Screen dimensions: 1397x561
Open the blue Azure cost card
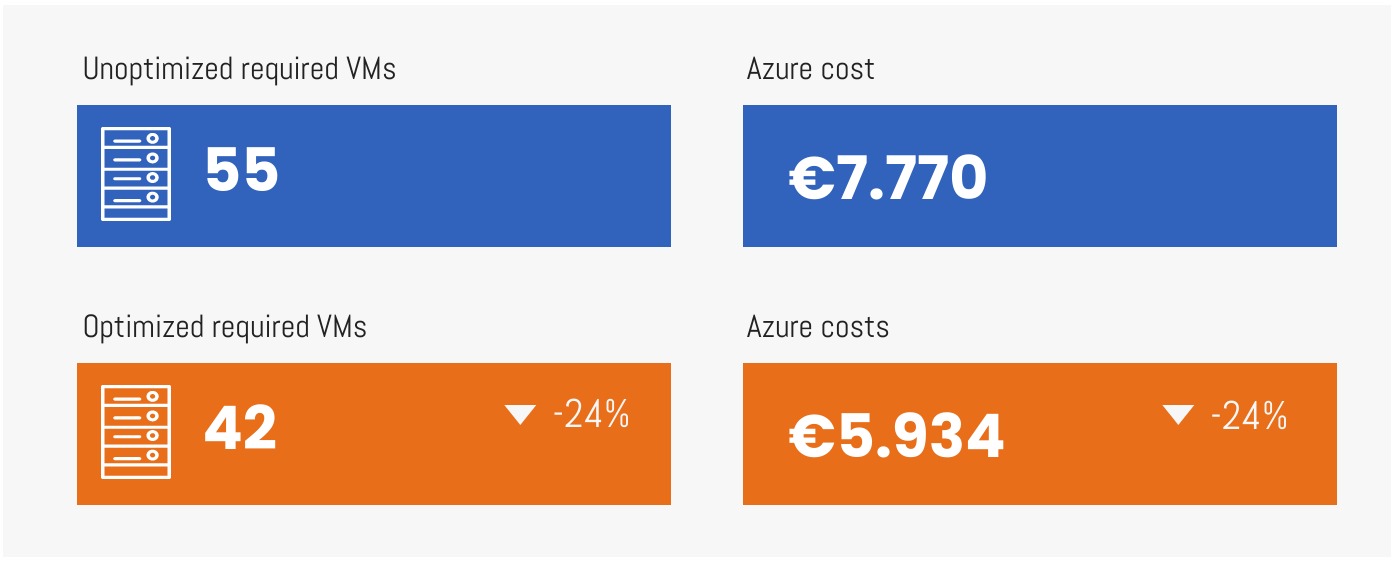pyautogui.click(x=1040, y=176)
